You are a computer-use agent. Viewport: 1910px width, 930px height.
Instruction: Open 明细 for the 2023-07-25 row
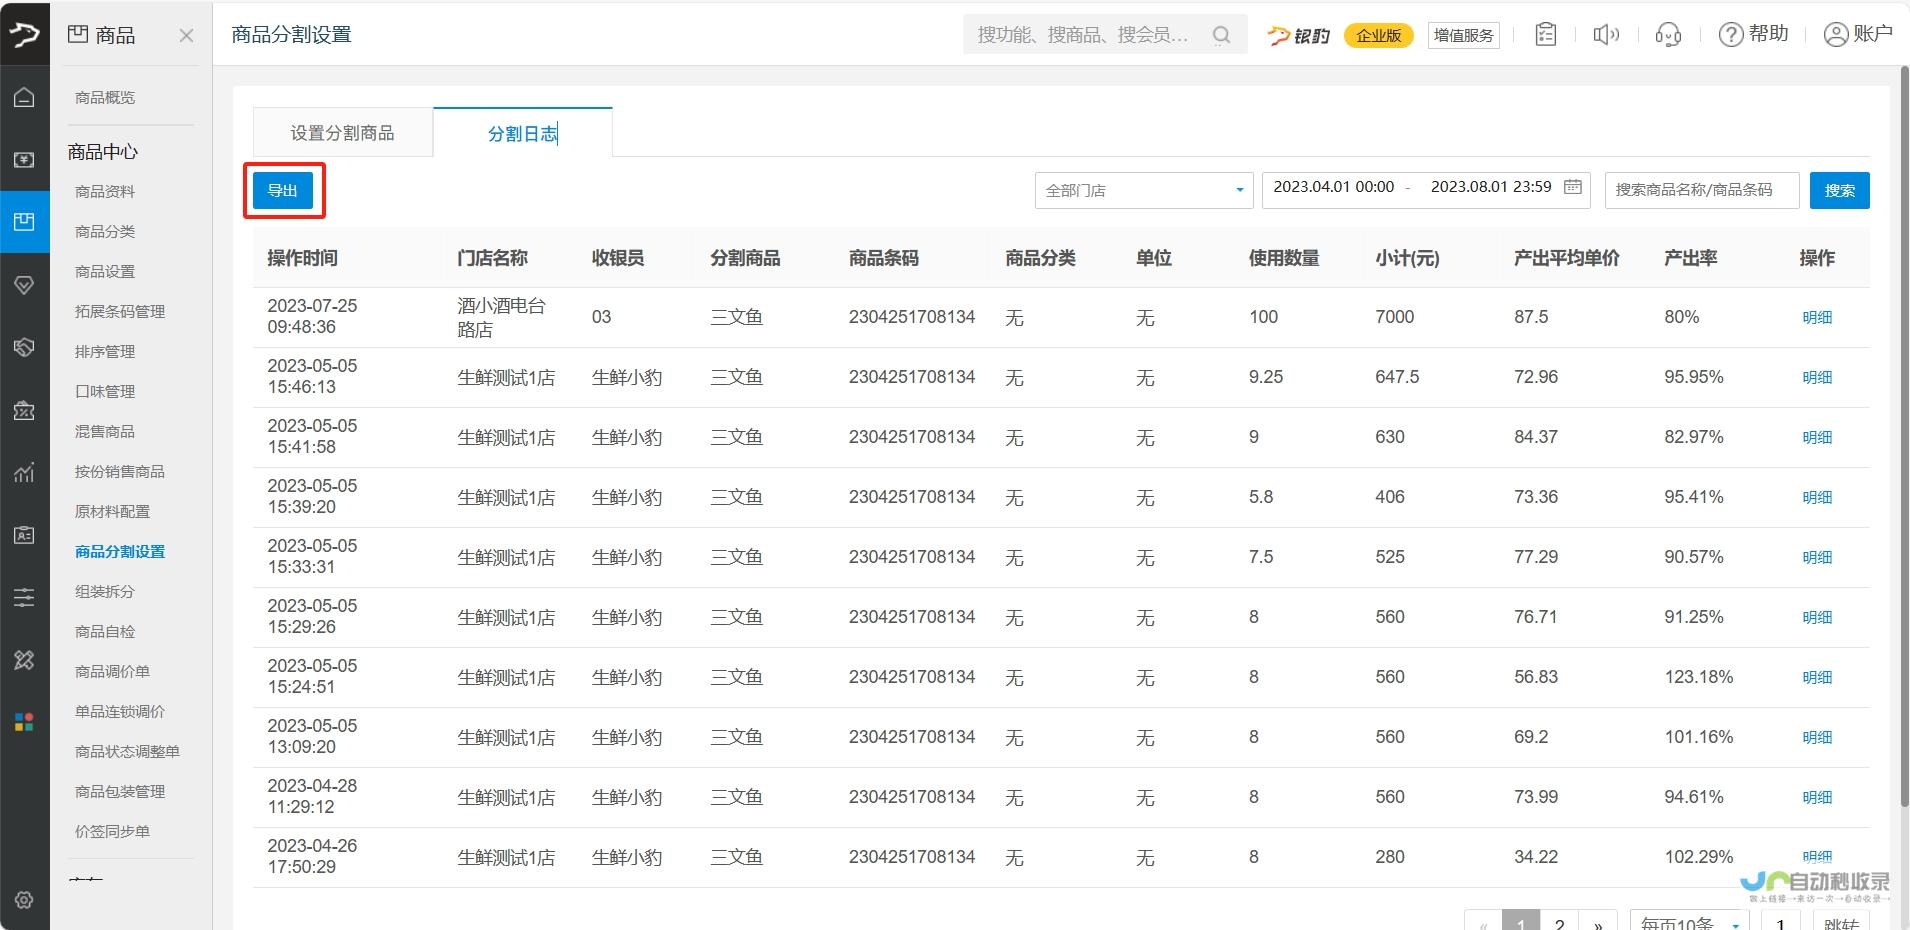click(1817, 317)
